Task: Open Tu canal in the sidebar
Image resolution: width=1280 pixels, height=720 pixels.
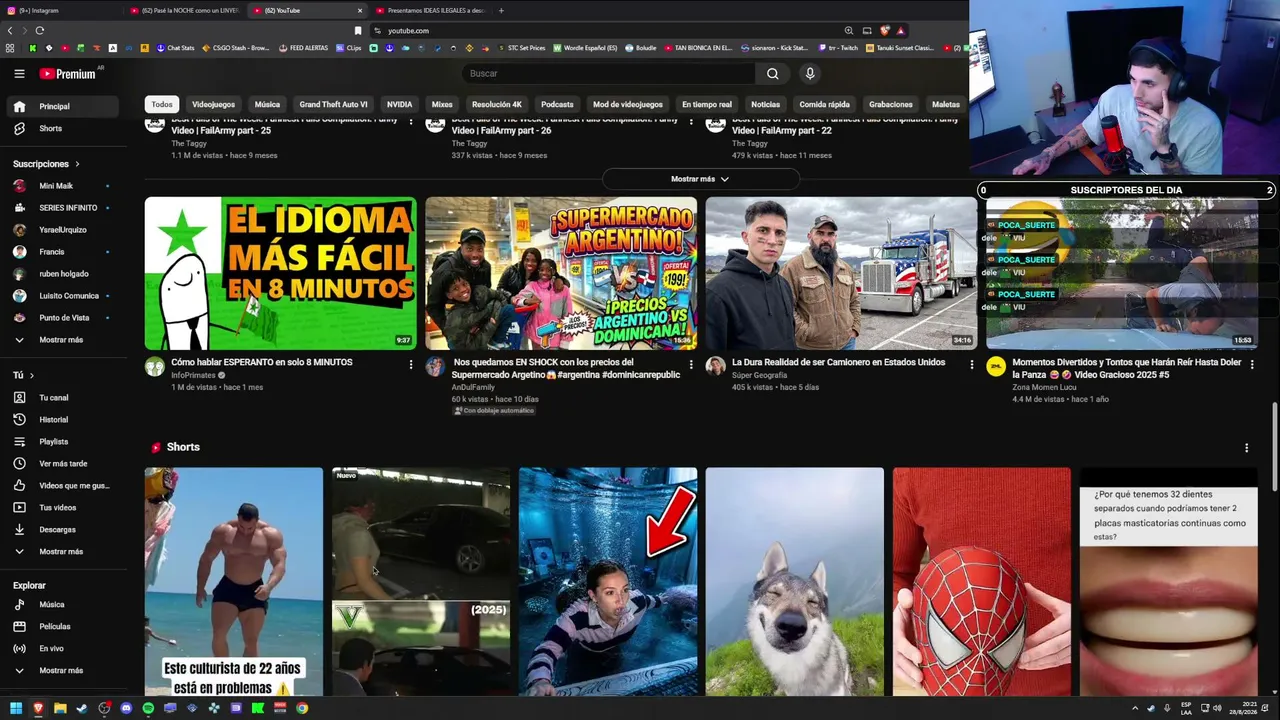Action: pyautogui.click(x=53, y=398)
